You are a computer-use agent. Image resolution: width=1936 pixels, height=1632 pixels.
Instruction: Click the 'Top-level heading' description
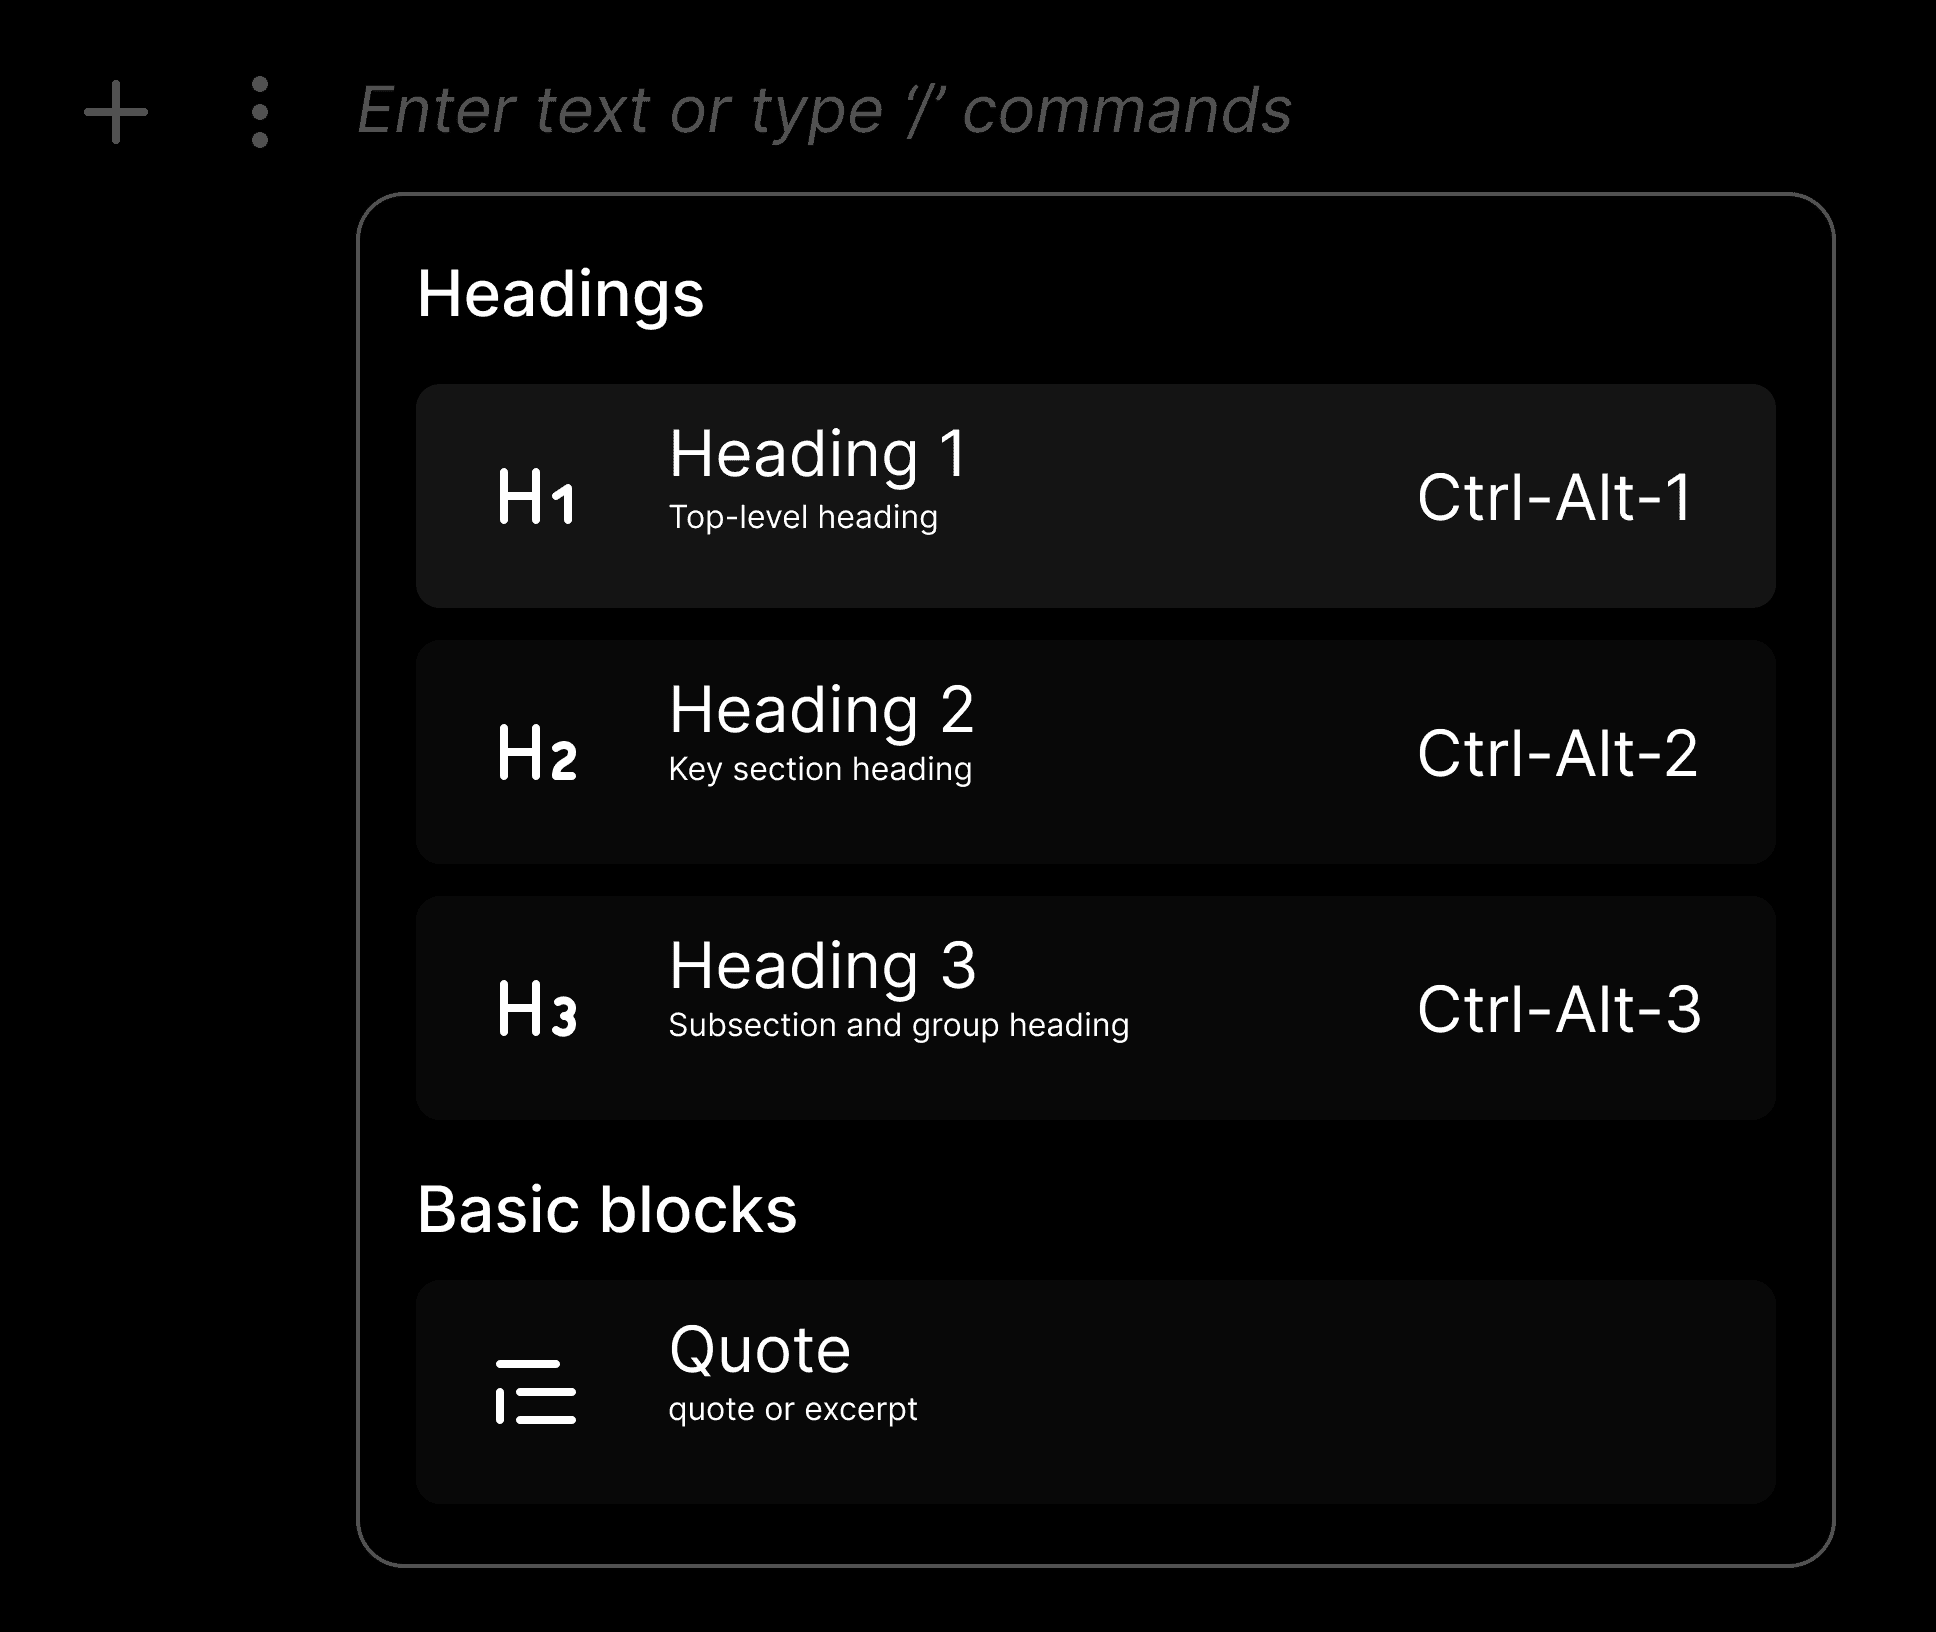803,518
